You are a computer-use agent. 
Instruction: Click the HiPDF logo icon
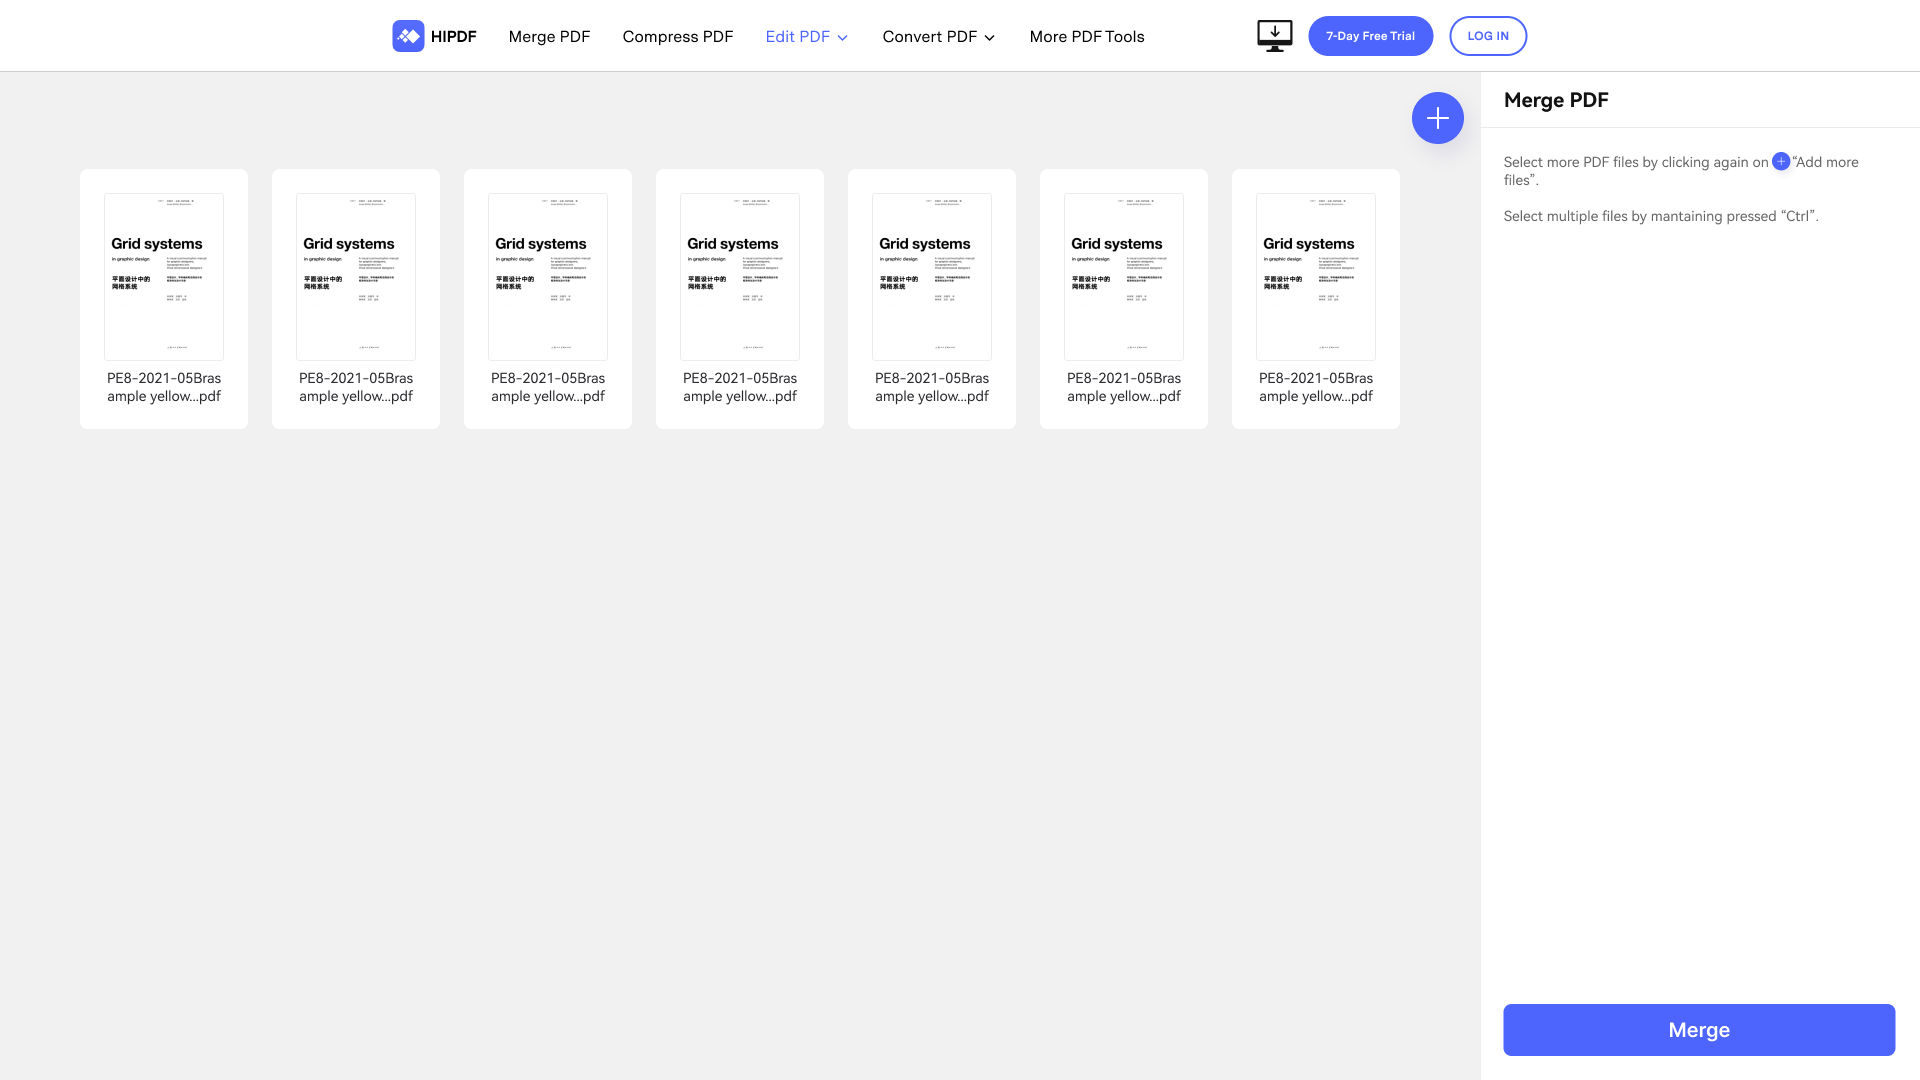[x=408, y=36]
